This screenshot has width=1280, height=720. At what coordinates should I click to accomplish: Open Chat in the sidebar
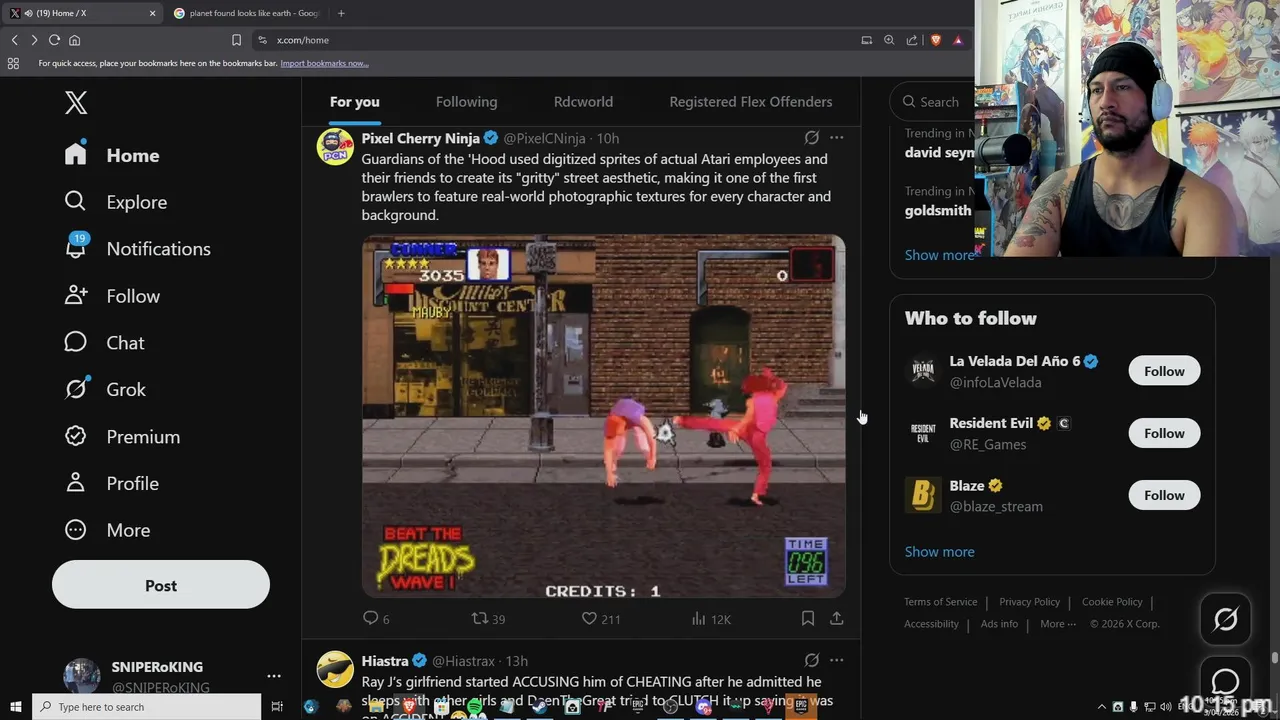[x=104, y=343]
